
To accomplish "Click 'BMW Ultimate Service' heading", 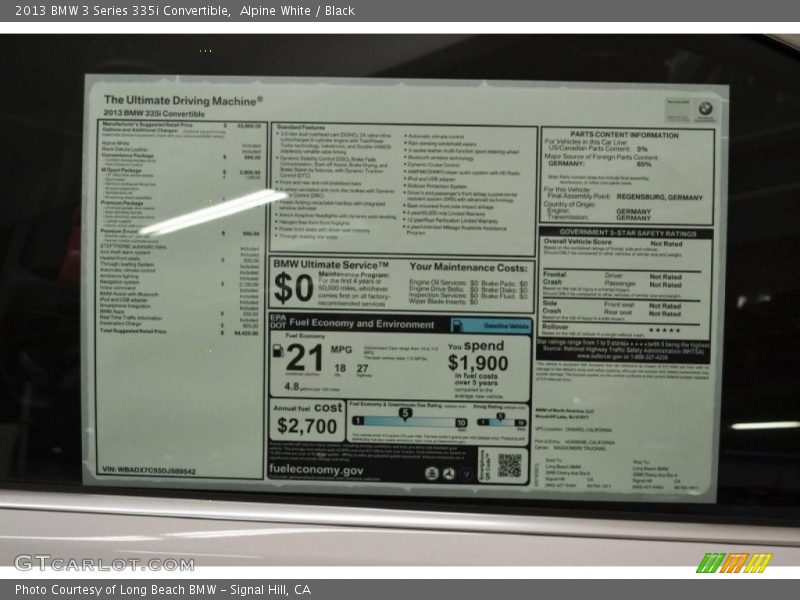I will pyautogui.click(x=331, y=264).
